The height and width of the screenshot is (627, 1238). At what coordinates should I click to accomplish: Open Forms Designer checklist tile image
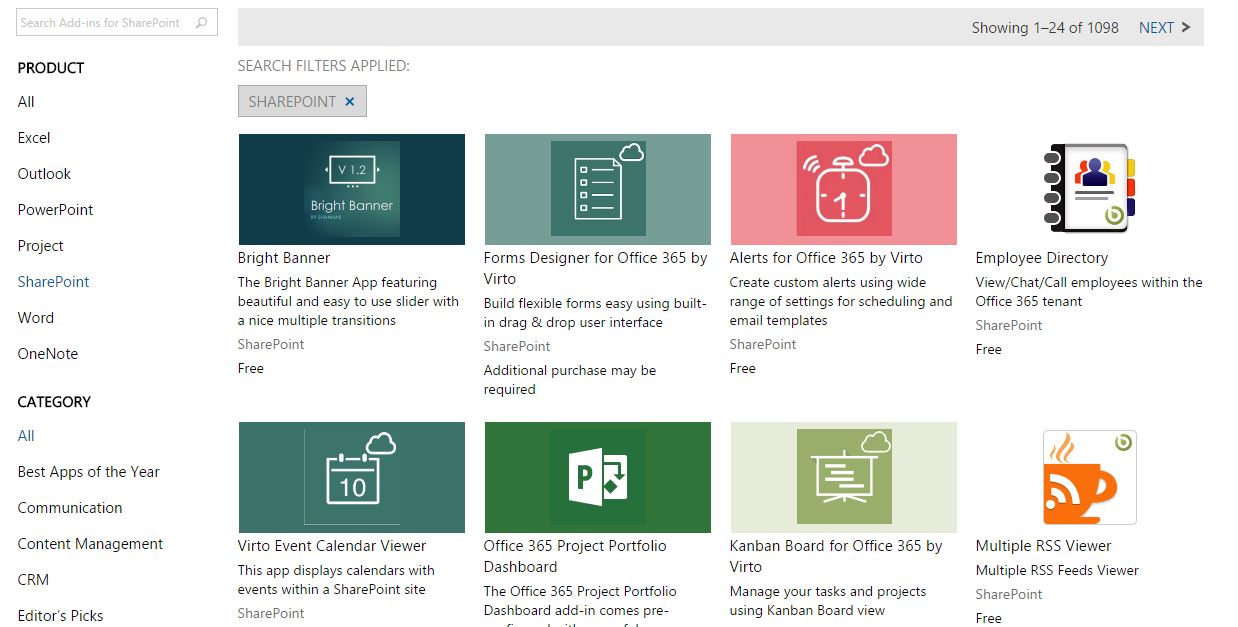597,189
